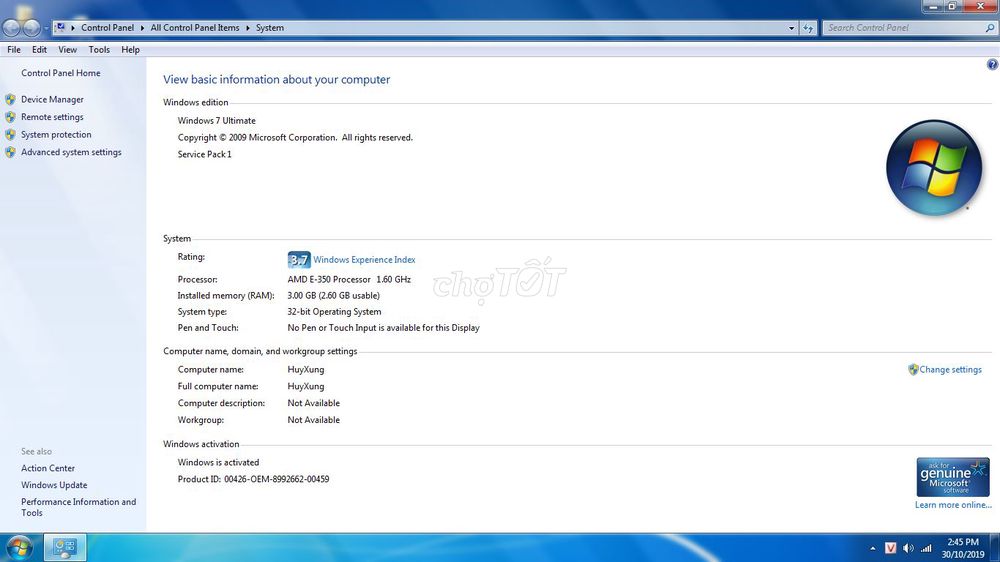Open the Help menu

pyautogui.click(x=130, y=50)
